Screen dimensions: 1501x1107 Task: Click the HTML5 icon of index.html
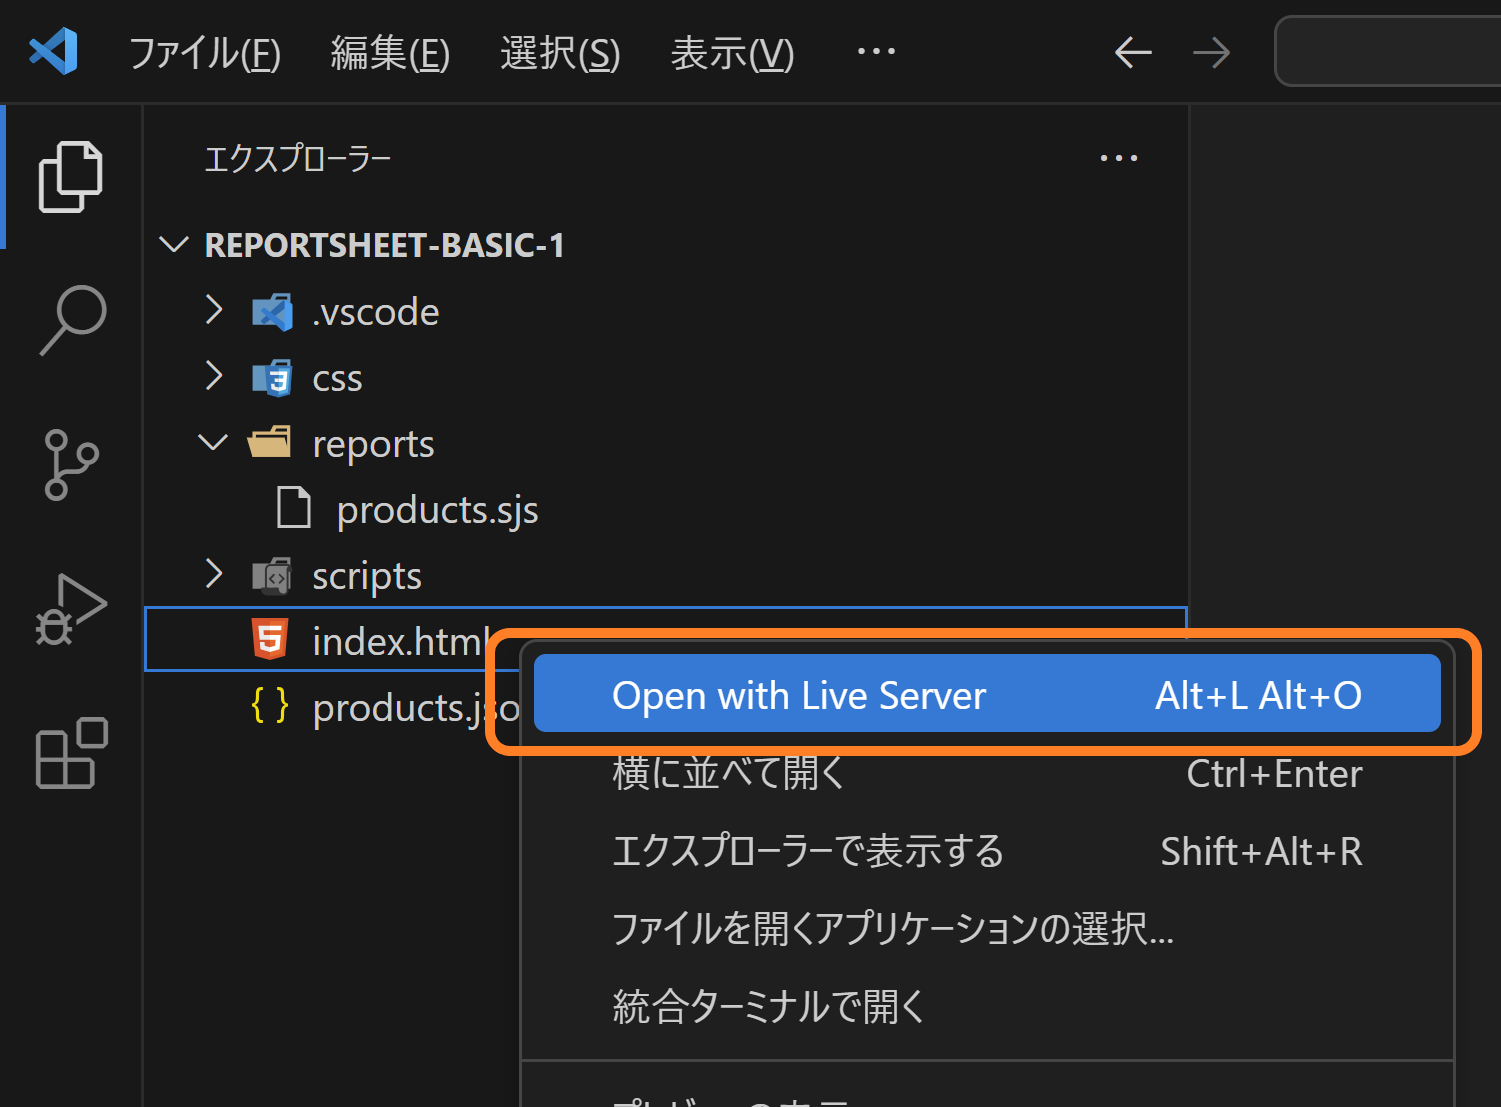270,639
